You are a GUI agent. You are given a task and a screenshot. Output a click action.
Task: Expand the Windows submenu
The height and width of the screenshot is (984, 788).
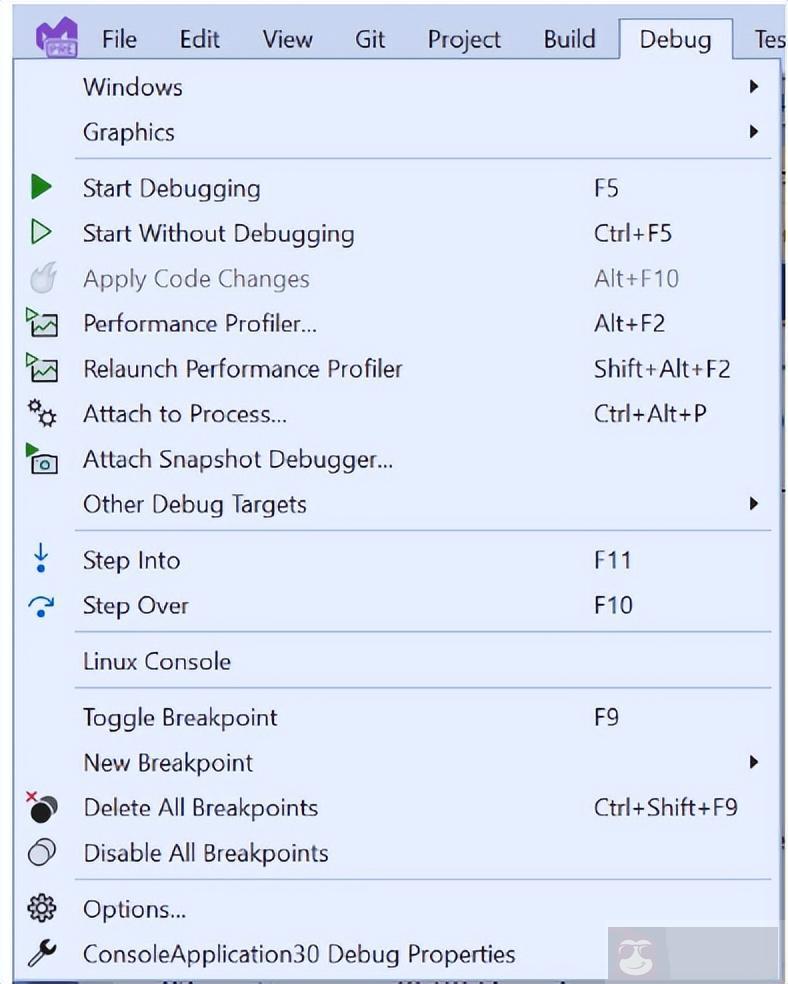753,87
